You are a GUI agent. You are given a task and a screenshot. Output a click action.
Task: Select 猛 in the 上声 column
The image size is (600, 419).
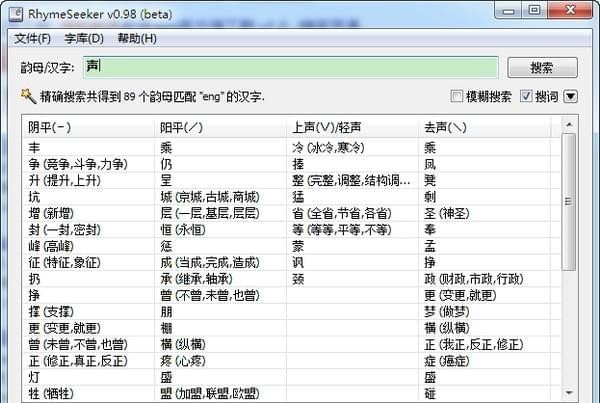(298, 197)
